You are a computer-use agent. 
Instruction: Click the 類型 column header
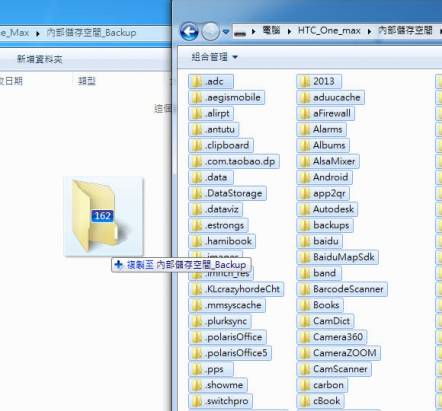click(x=87, y=81)
